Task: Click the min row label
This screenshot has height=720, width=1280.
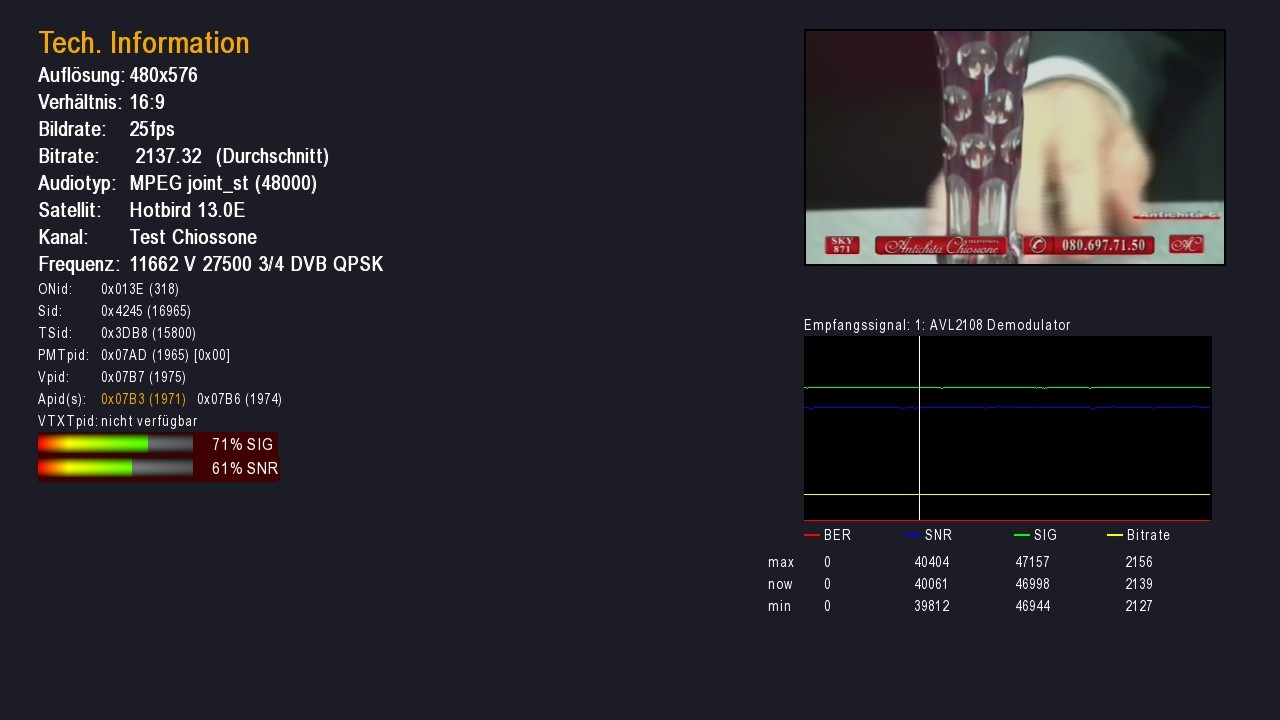Action: coord(779,606)
